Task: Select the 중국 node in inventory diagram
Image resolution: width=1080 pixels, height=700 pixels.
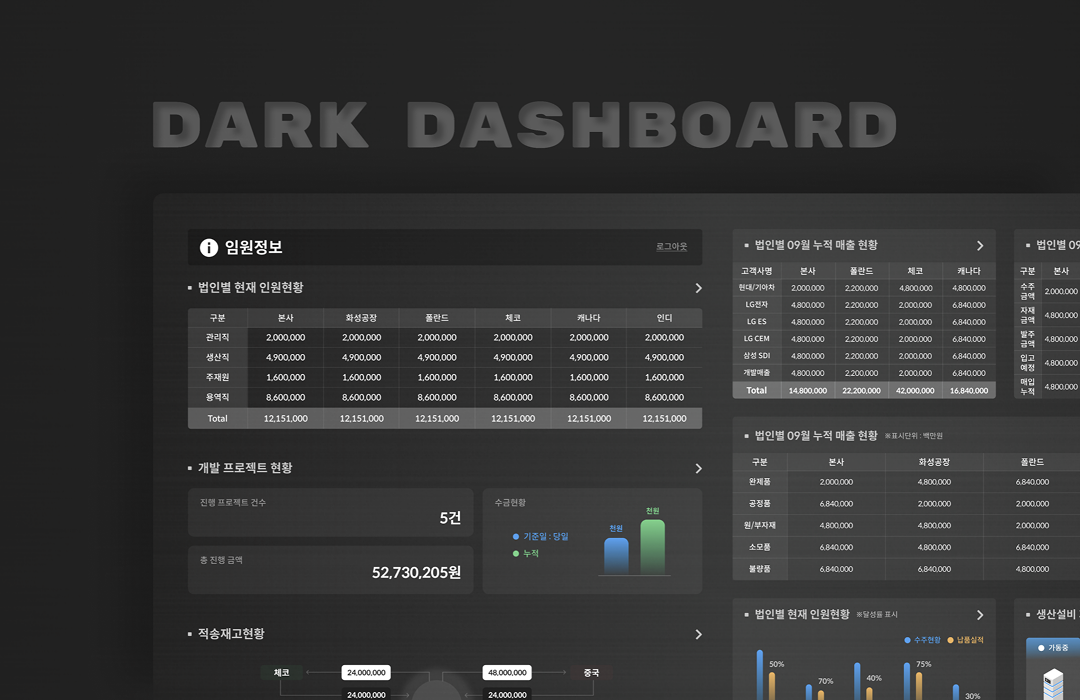Action: (x=591, y=673)
